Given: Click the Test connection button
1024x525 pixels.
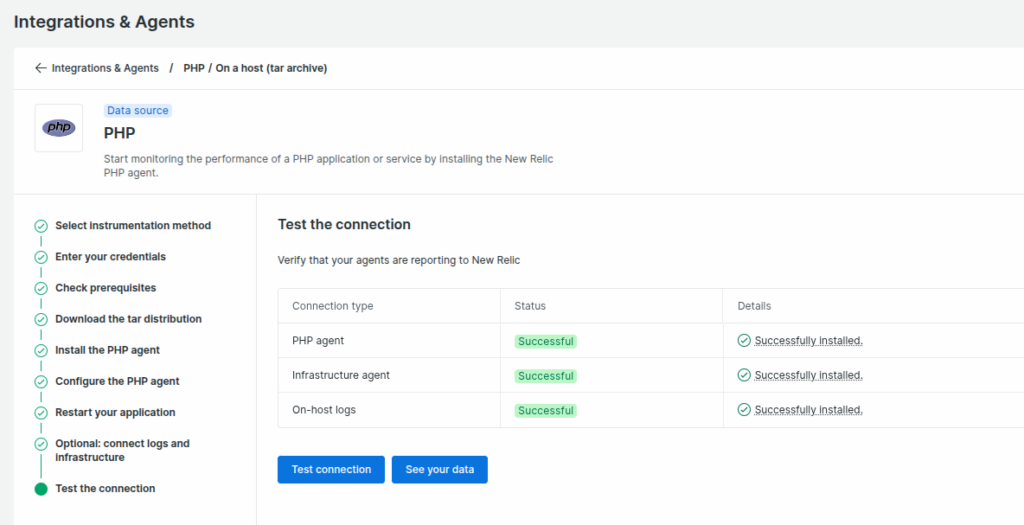Looking at the screenshot, I should coord(331,469).
